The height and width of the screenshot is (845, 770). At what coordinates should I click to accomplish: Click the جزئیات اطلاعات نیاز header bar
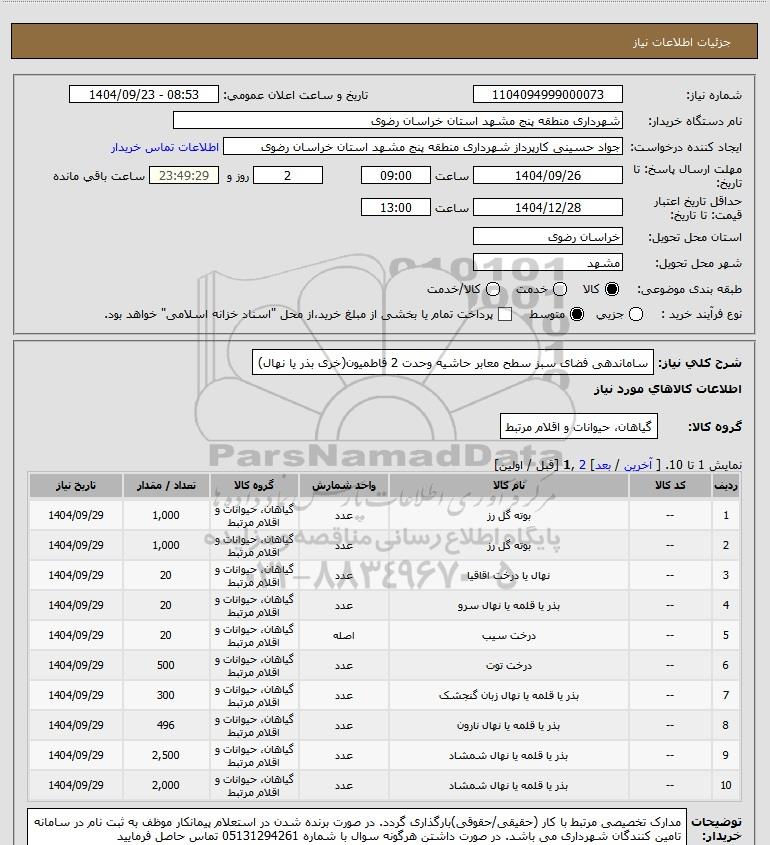[384, 41]
